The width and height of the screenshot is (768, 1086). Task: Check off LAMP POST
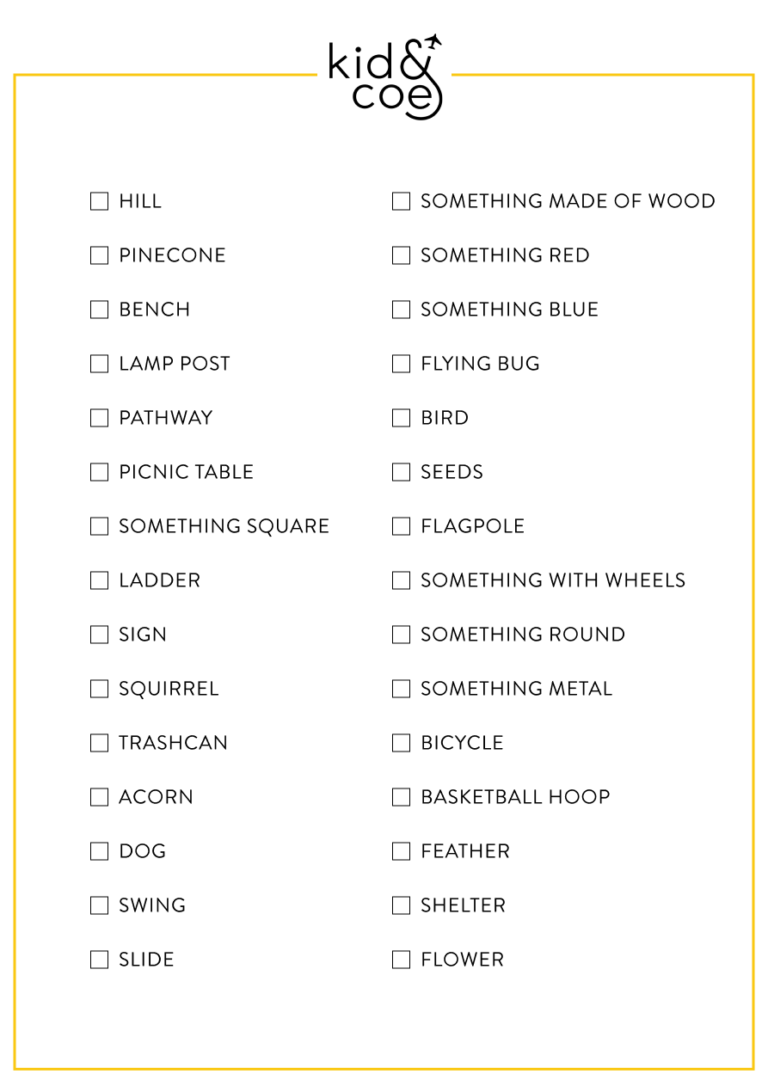[99, 364]
